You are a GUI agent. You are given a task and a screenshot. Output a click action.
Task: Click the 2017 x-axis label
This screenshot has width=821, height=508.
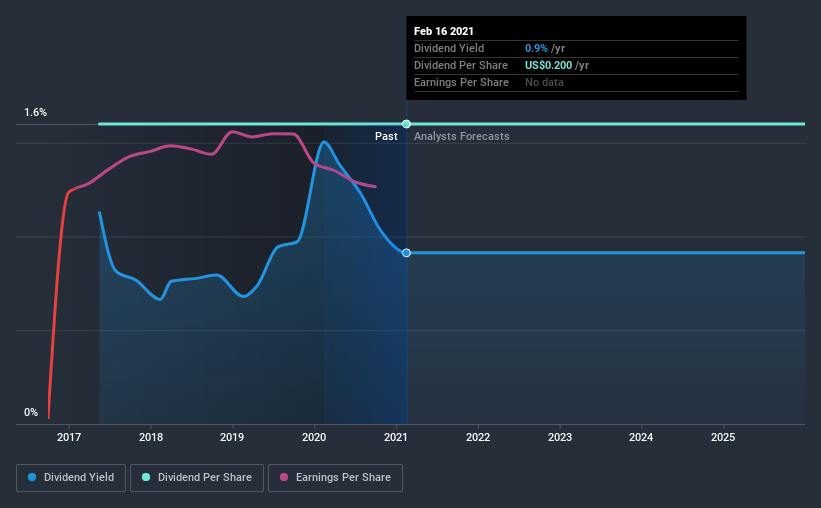click(x=69, y=437)
